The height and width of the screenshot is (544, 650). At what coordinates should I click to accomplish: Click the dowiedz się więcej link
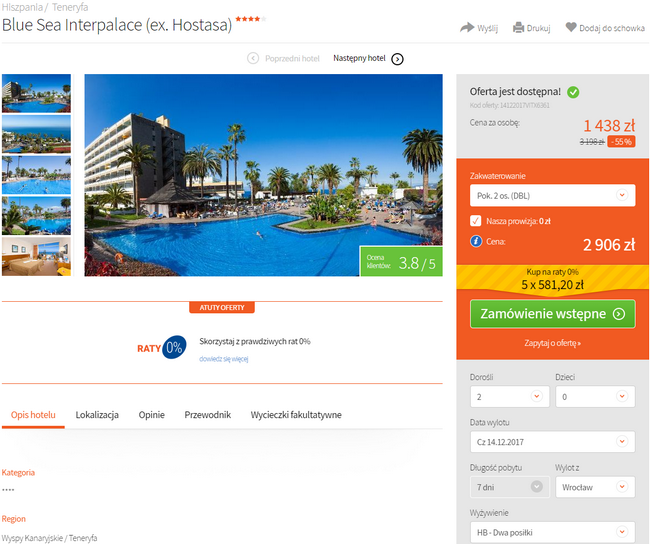point(223,359)
